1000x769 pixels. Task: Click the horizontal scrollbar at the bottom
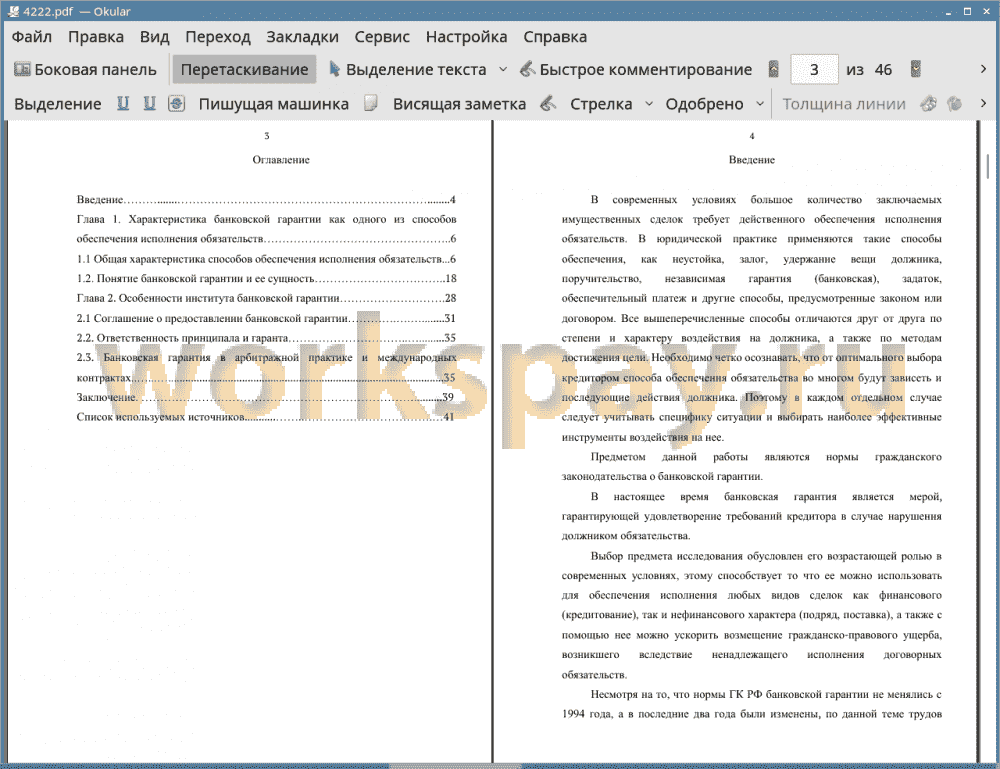[x=454, y=766]
